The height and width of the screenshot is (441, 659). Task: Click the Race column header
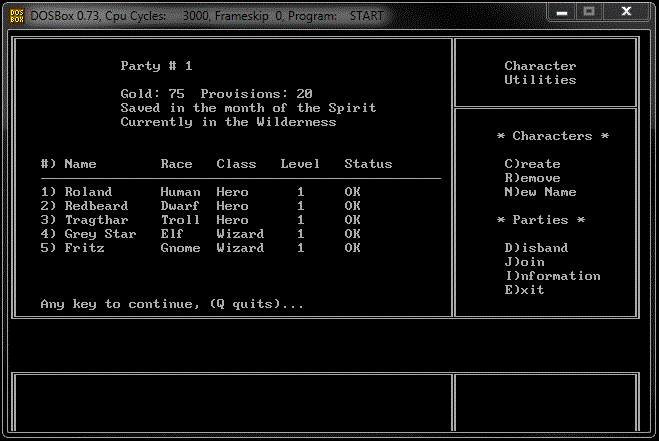pyautogui.click(x=176, y=164)
